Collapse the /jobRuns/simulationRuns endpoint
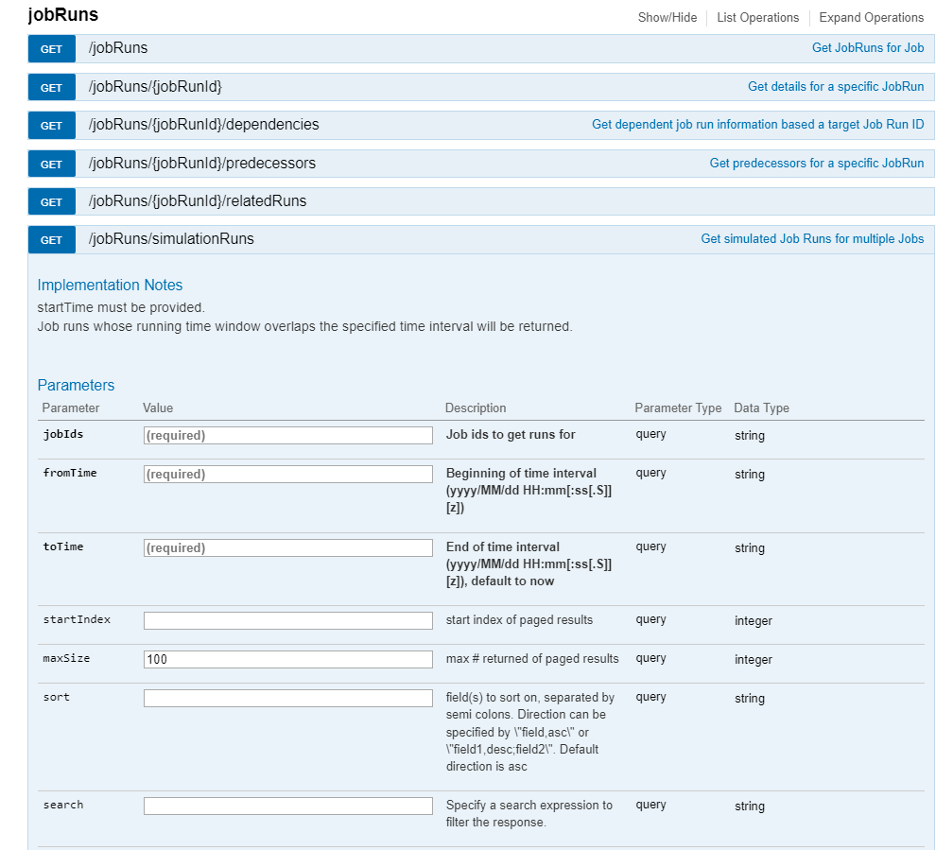936x850 pixels. 171,239
